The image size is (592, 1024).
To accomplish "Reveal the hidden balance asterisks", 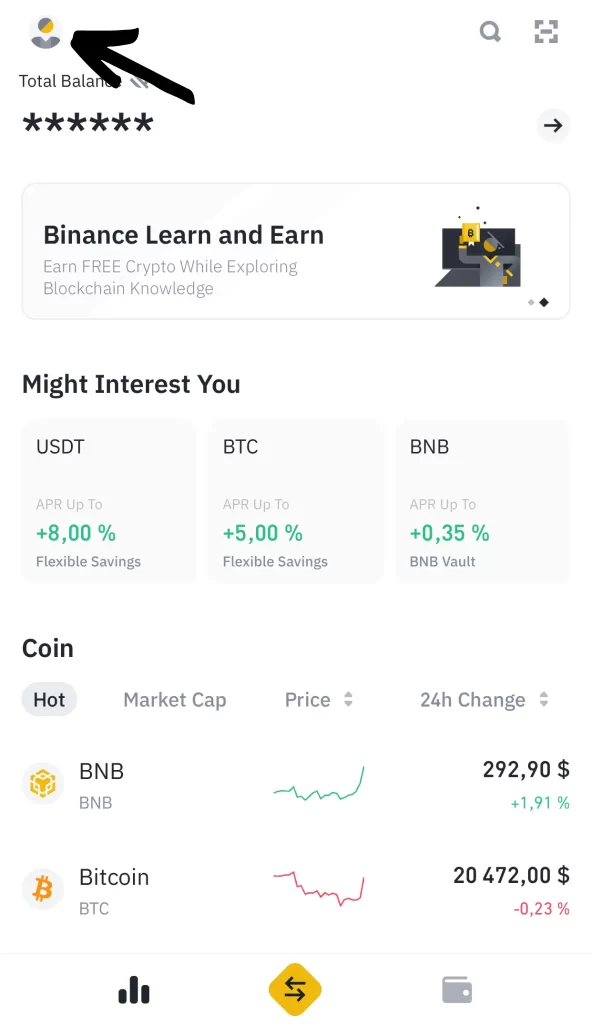I will (x=88, y=124).
